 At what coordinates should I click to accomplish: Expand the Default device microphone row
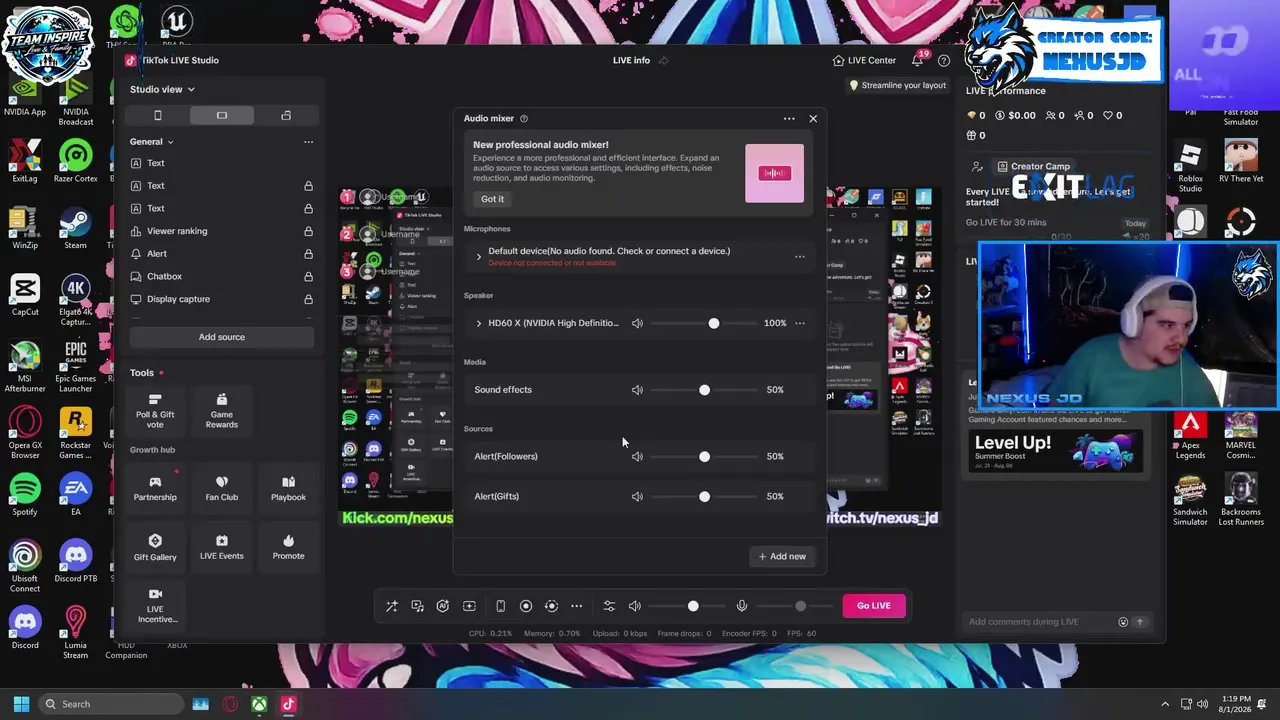pyautogui.click(x=478, y=257)
